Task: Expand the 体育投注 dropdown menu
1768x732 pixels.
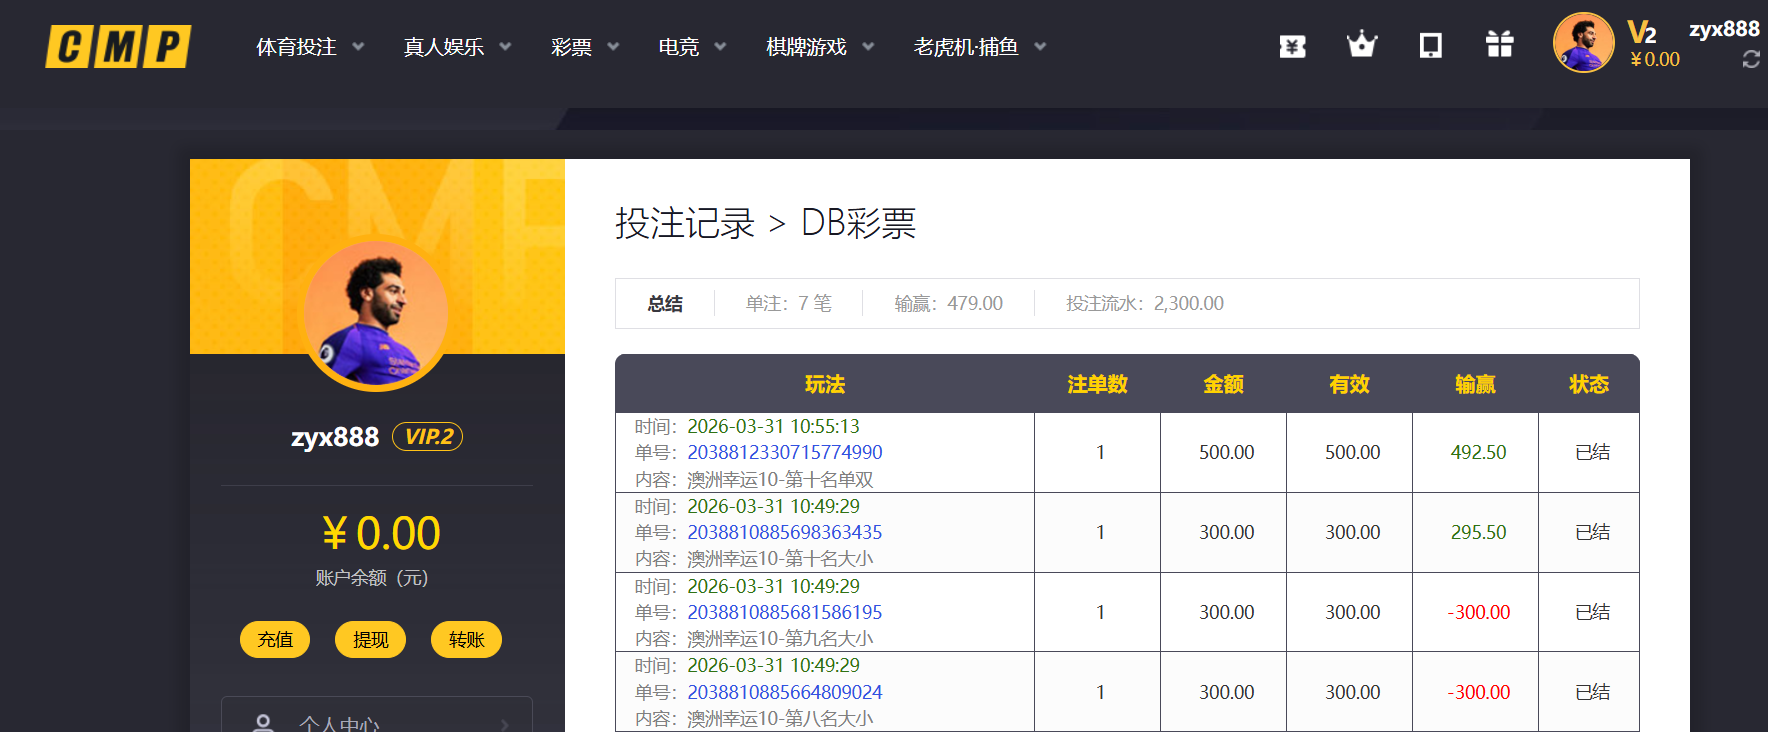Action: tap(310, 47)
